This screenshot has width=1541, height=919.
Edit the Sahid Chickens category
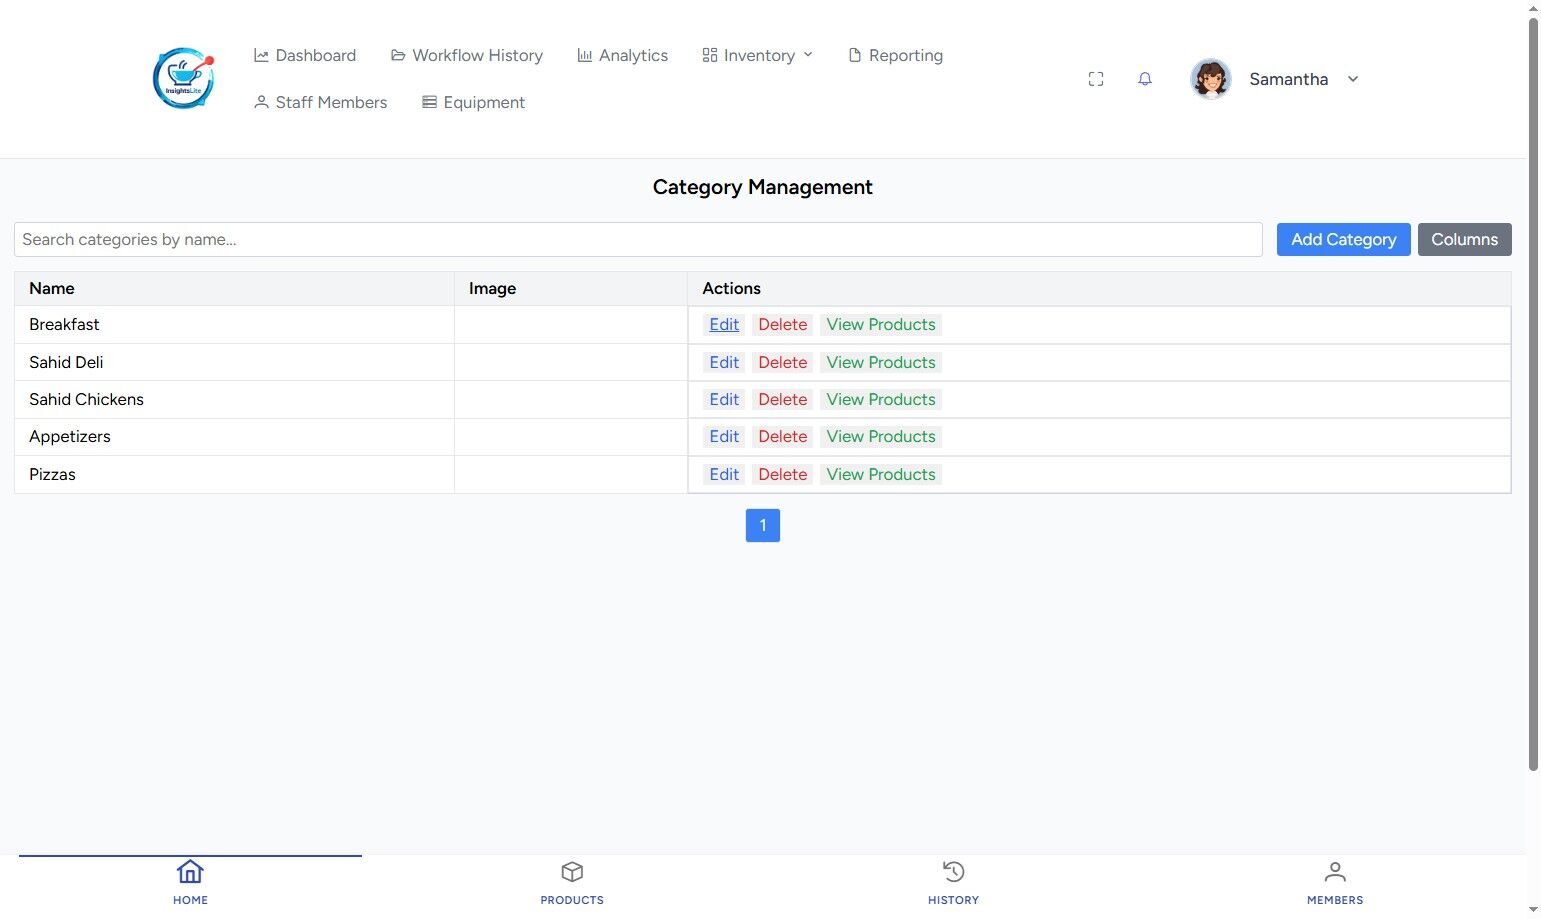tap(724, 399)
